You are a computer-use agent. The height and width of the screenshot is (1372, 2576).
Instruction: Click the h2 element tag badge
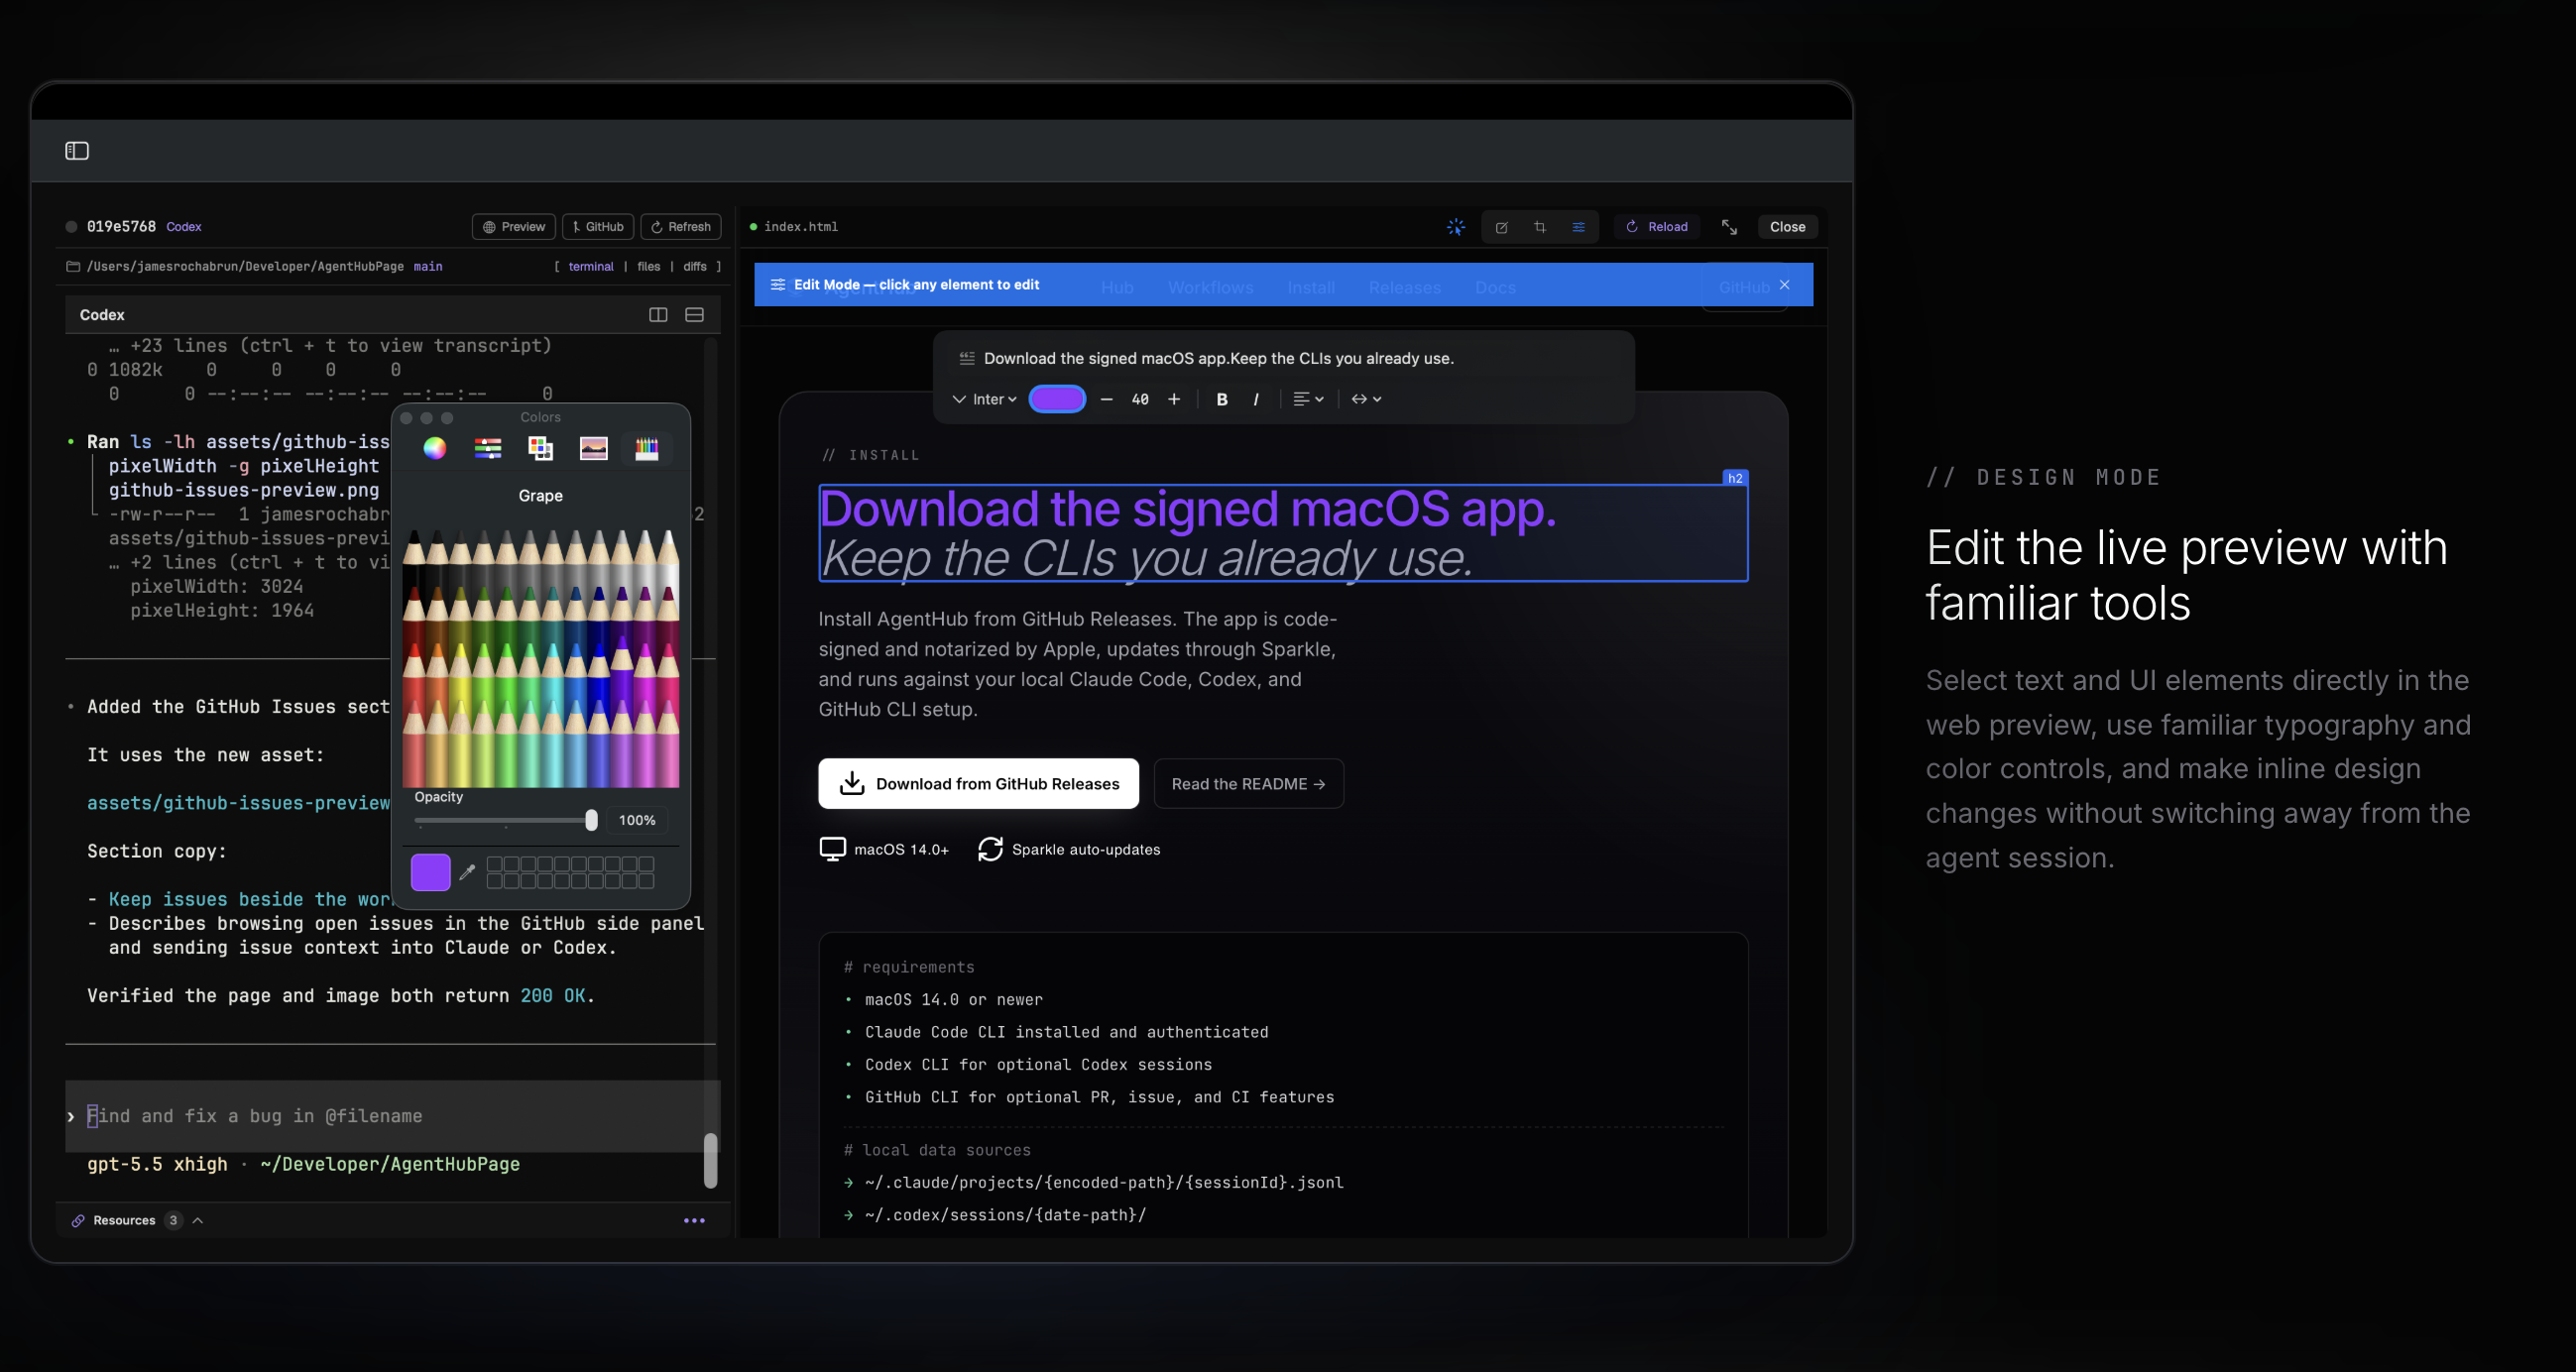[1735, 478]
